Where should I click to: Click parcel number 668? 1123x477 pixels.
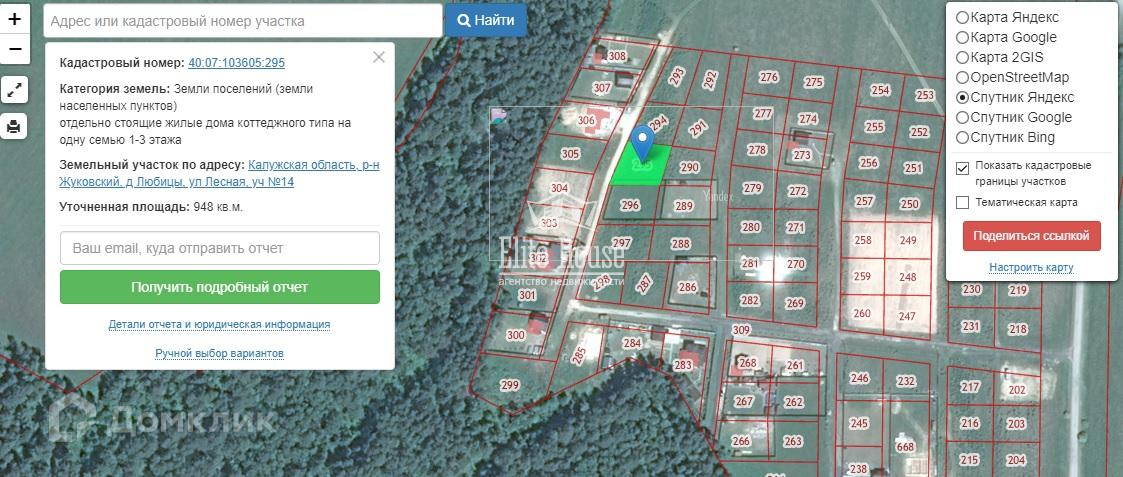pos(905,447)
